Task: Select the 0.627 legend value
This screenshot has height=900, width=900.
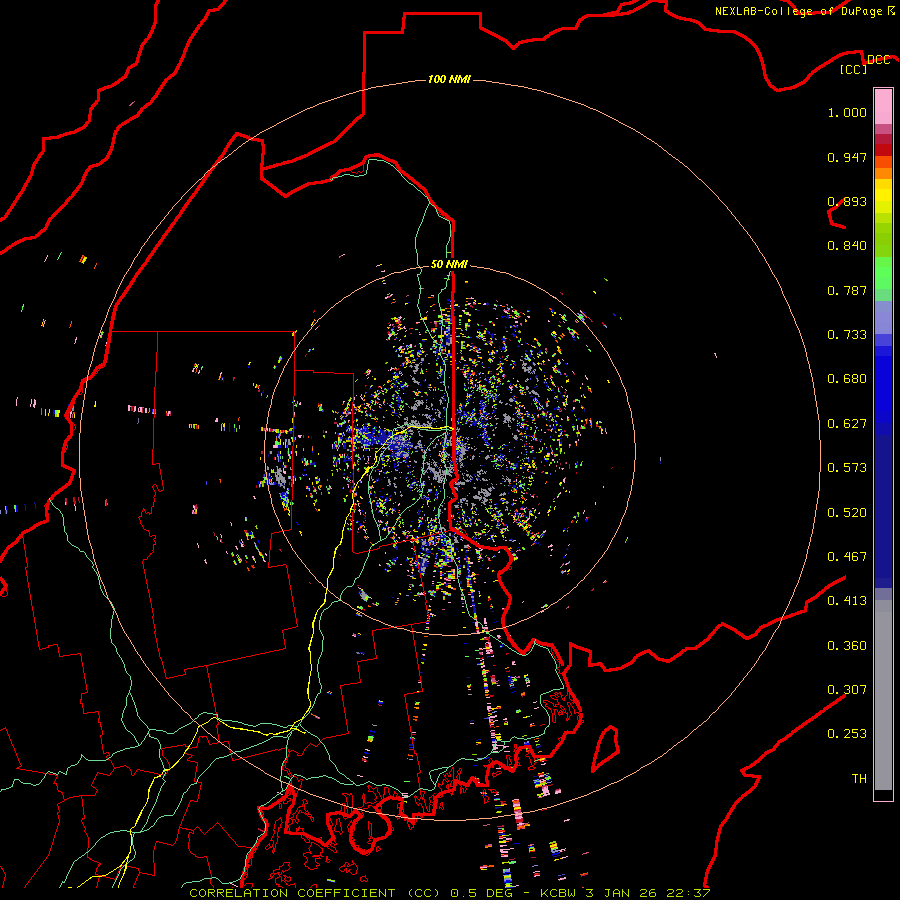Action: click(x=847, y=424)
